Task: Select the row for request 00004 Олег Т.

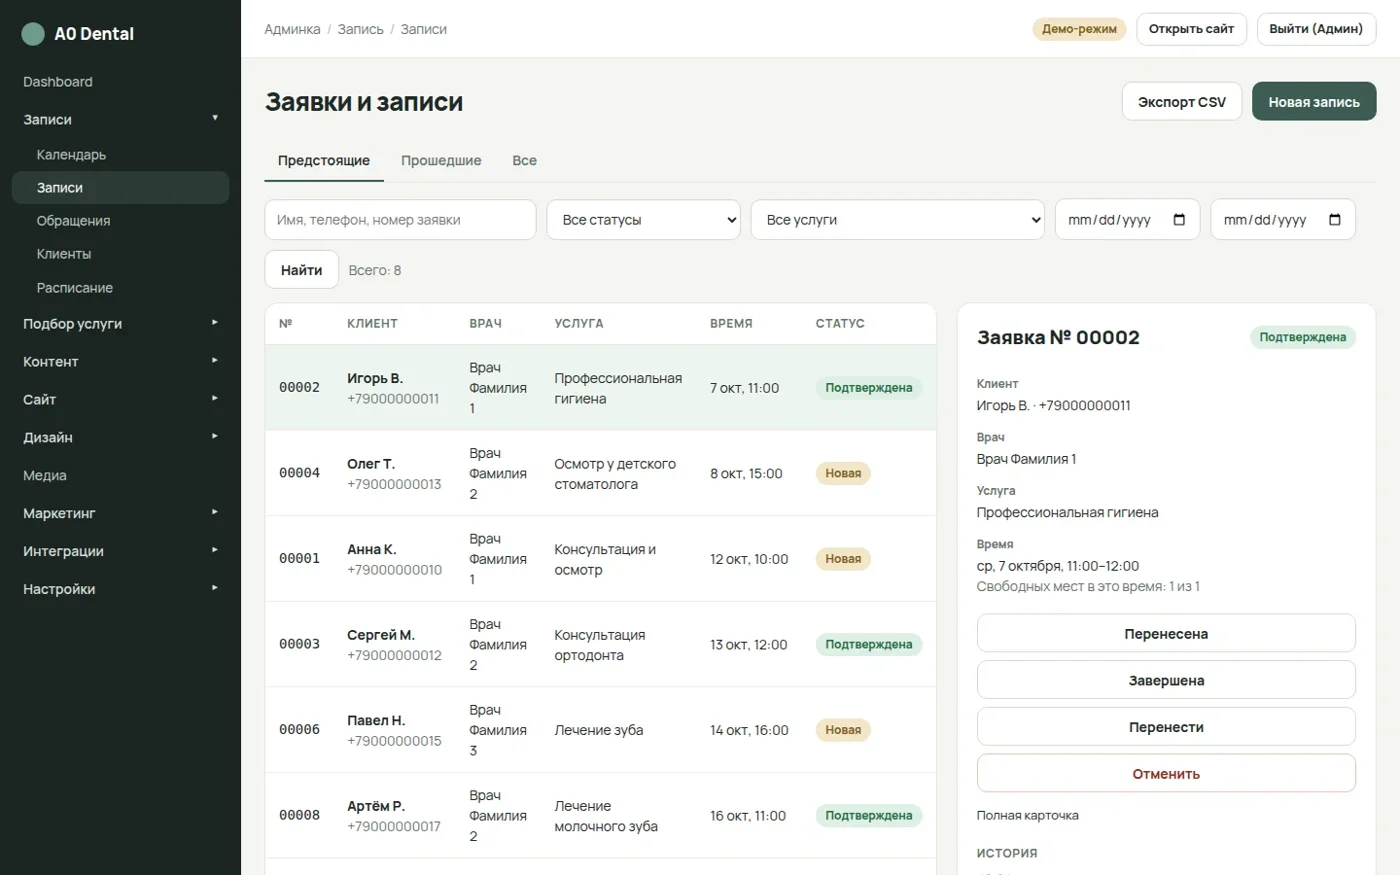Action: 600,473
